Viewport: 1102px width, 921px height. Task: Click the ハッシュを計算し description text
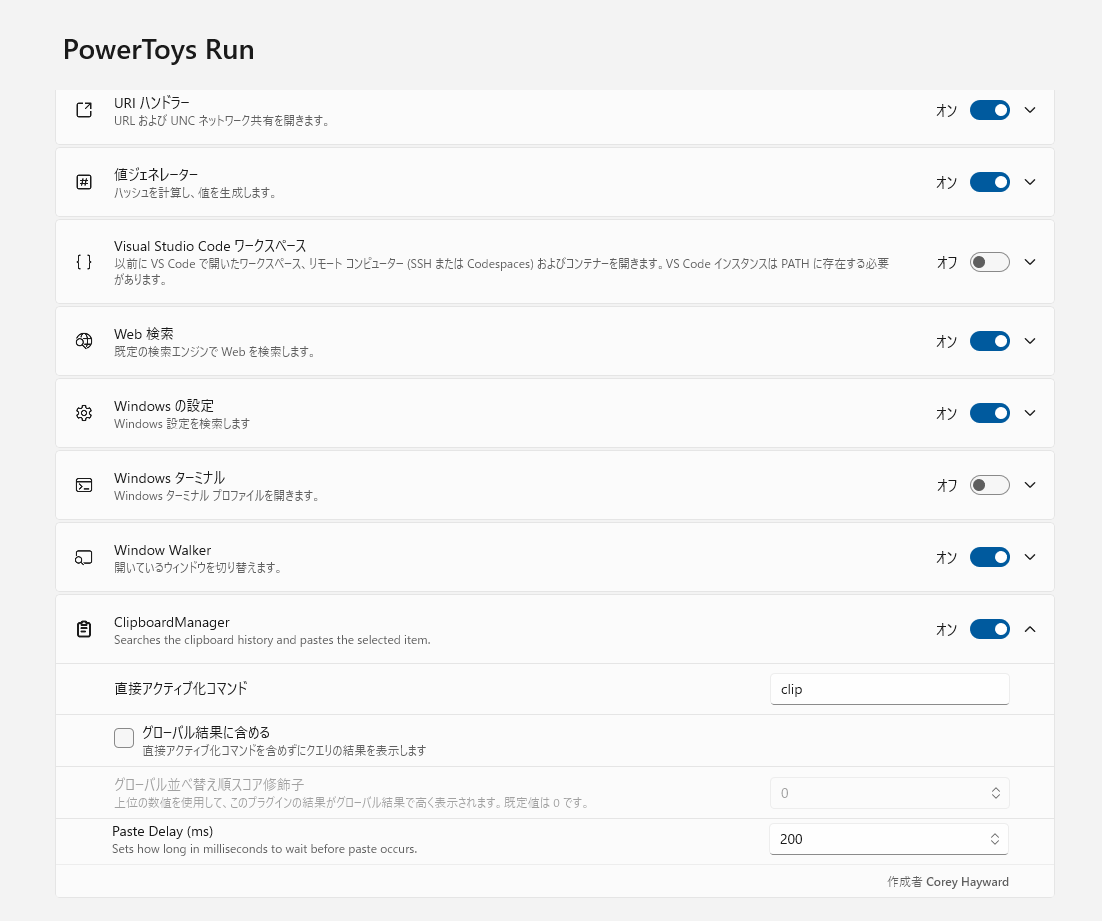195,193
